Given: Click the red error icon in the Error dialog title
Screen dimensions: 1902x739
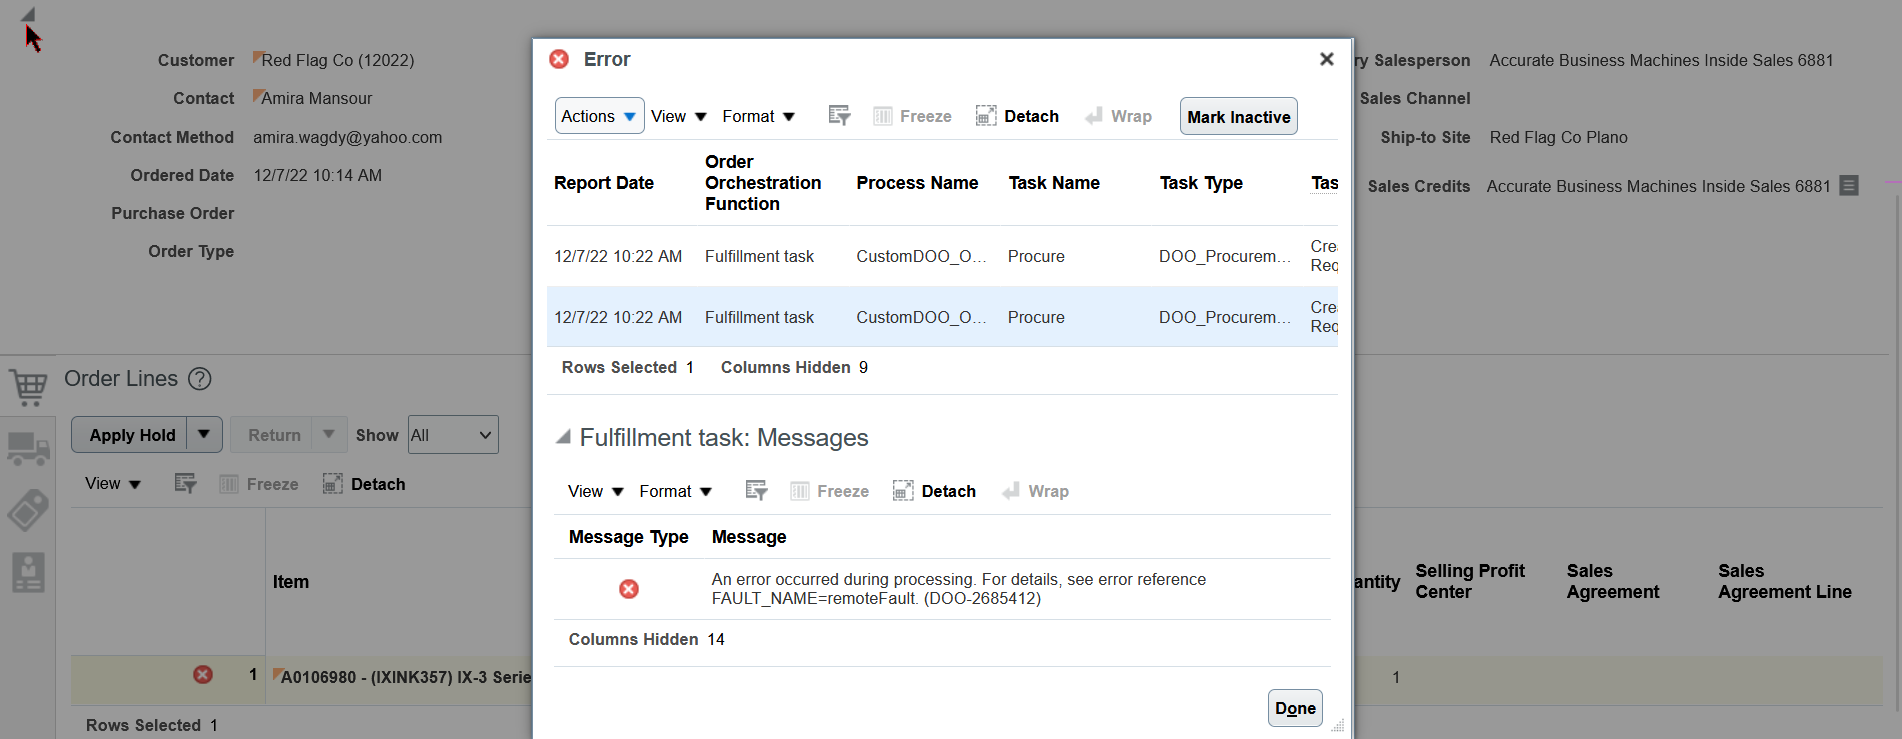Looking at the screenshot, I should [x=559, y=59].
